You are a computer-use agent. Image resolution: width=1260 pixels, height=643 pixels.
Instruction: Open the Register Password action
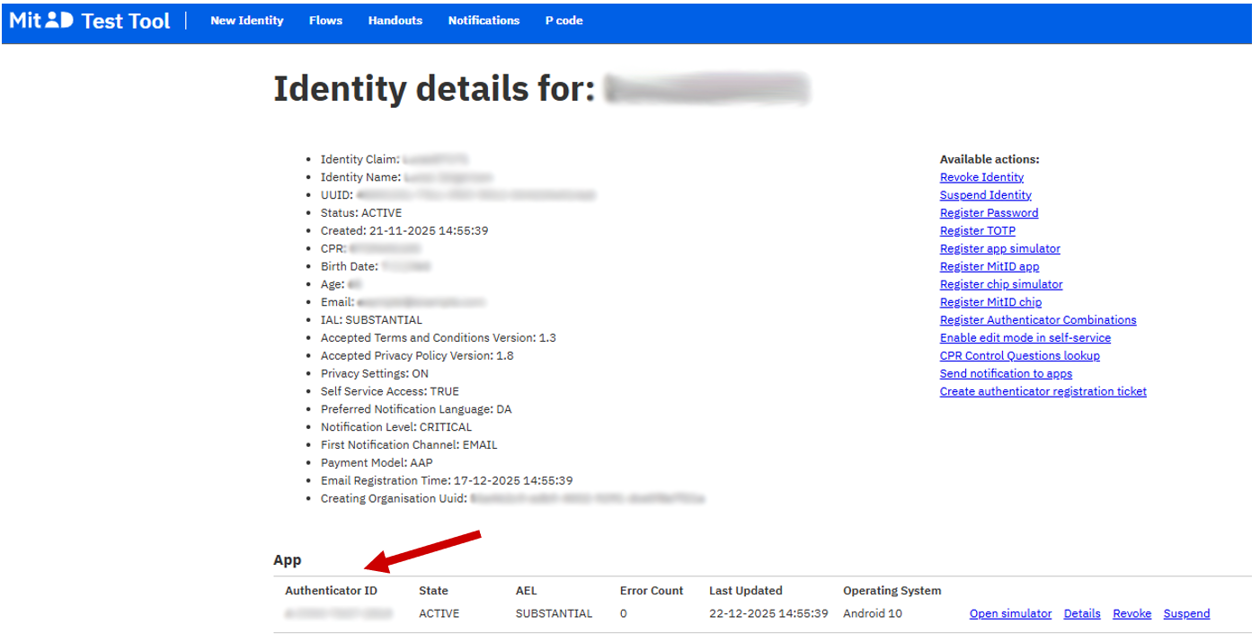(x=989, y=214)
